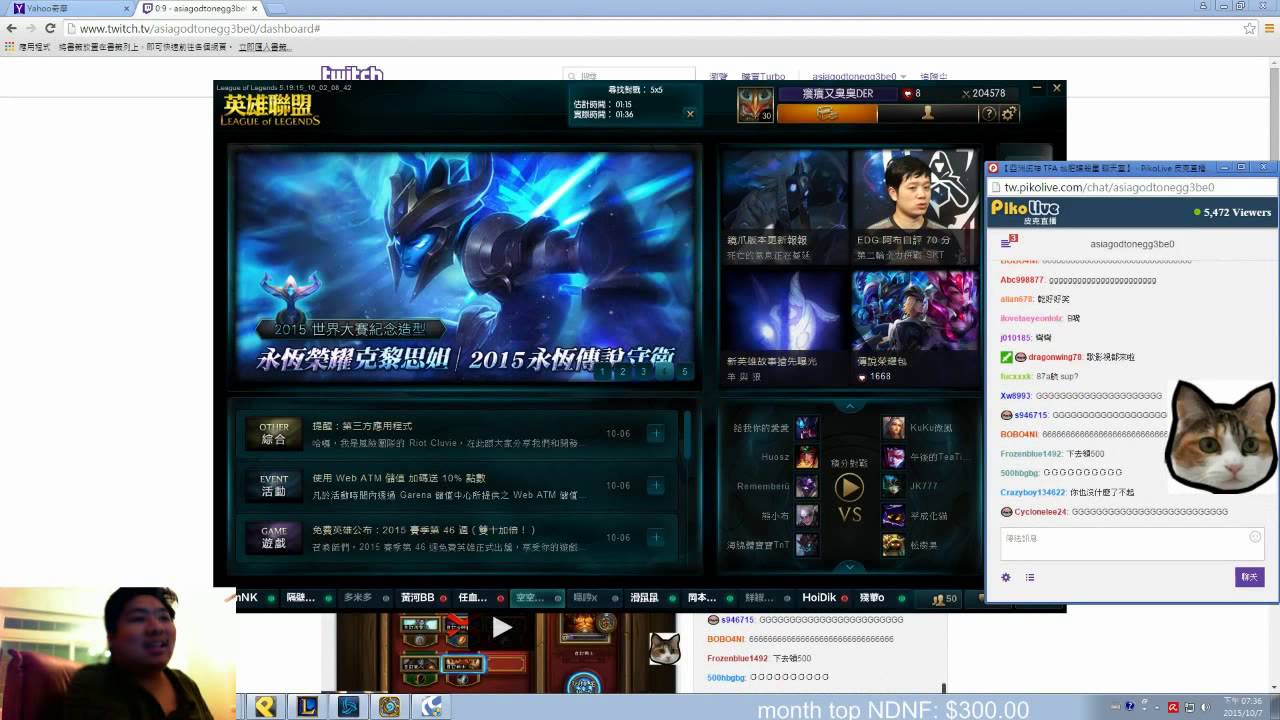
Task: Select banner page 2 indicator
Action: pos(623,371)
